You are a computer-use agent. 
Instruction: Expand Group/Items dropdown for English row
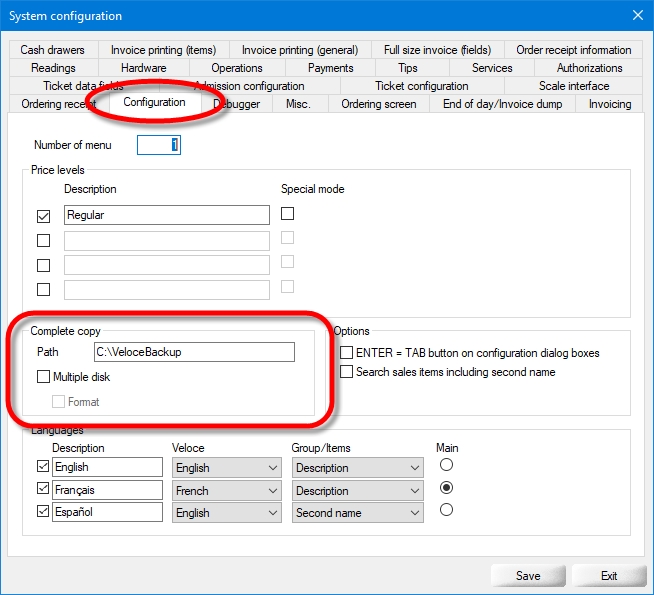[x=358, y=468]
